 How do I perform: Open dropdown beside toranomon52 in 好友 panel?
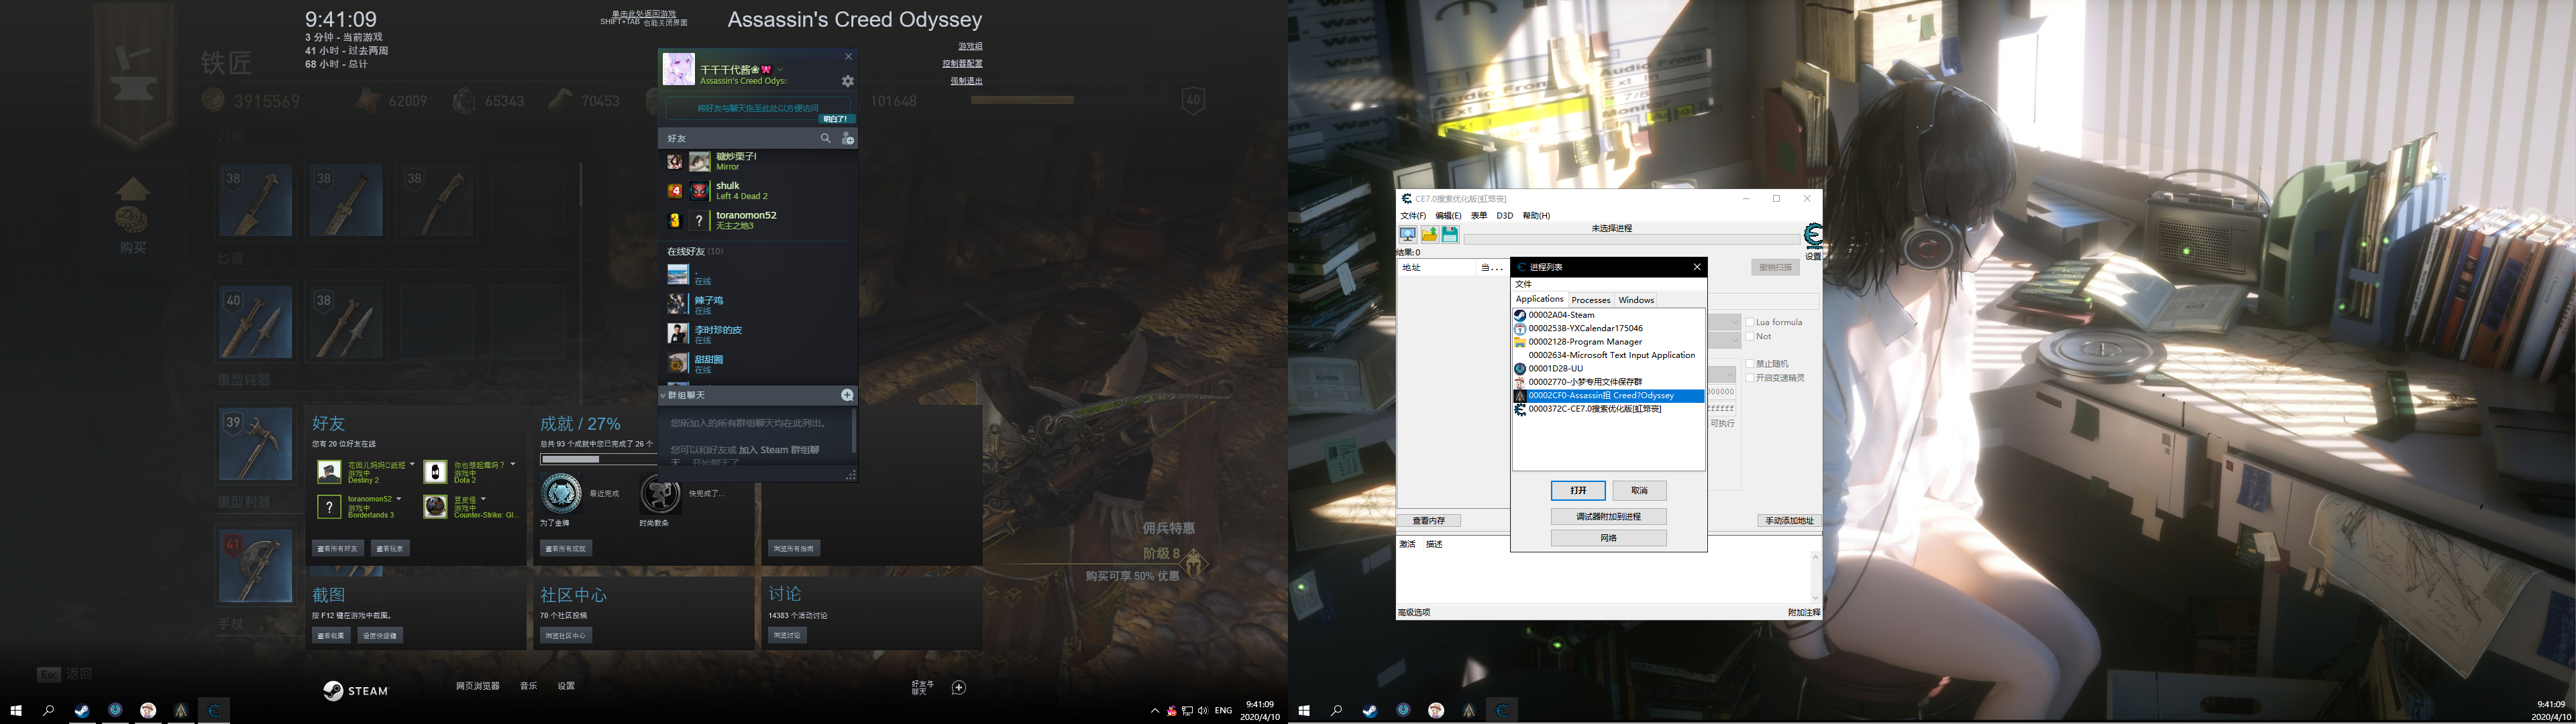click(398, 498)
